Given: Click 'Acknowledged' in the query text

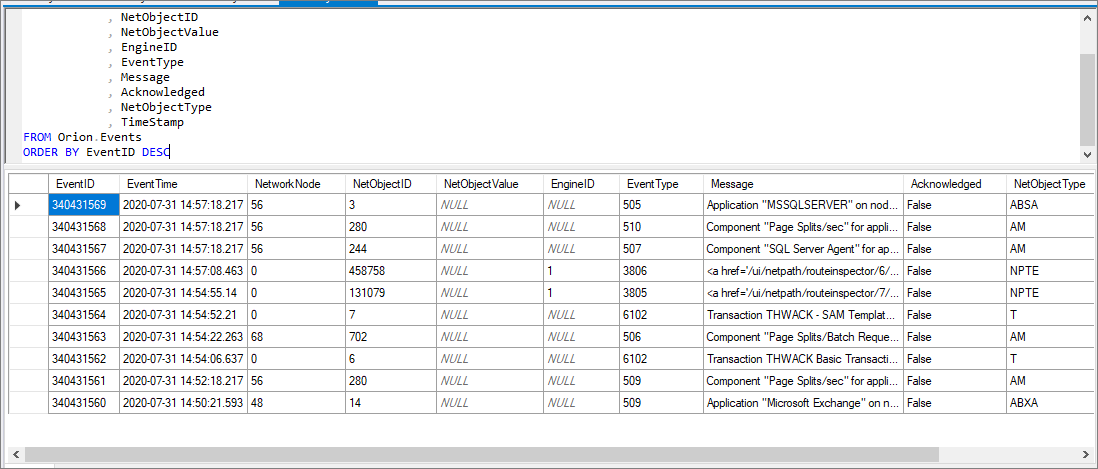Looking at the screenshot, I should (162, 92).
